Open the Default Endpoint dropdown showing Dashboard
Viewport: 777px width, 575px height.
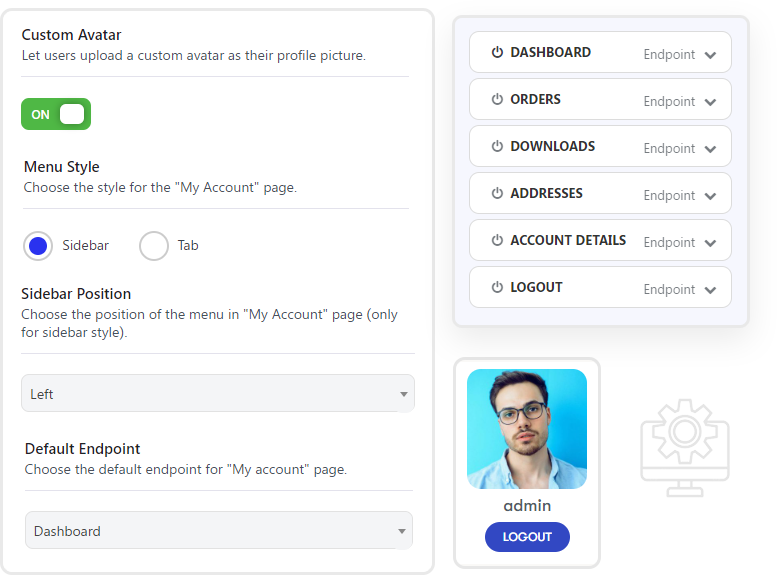(219, 530)
